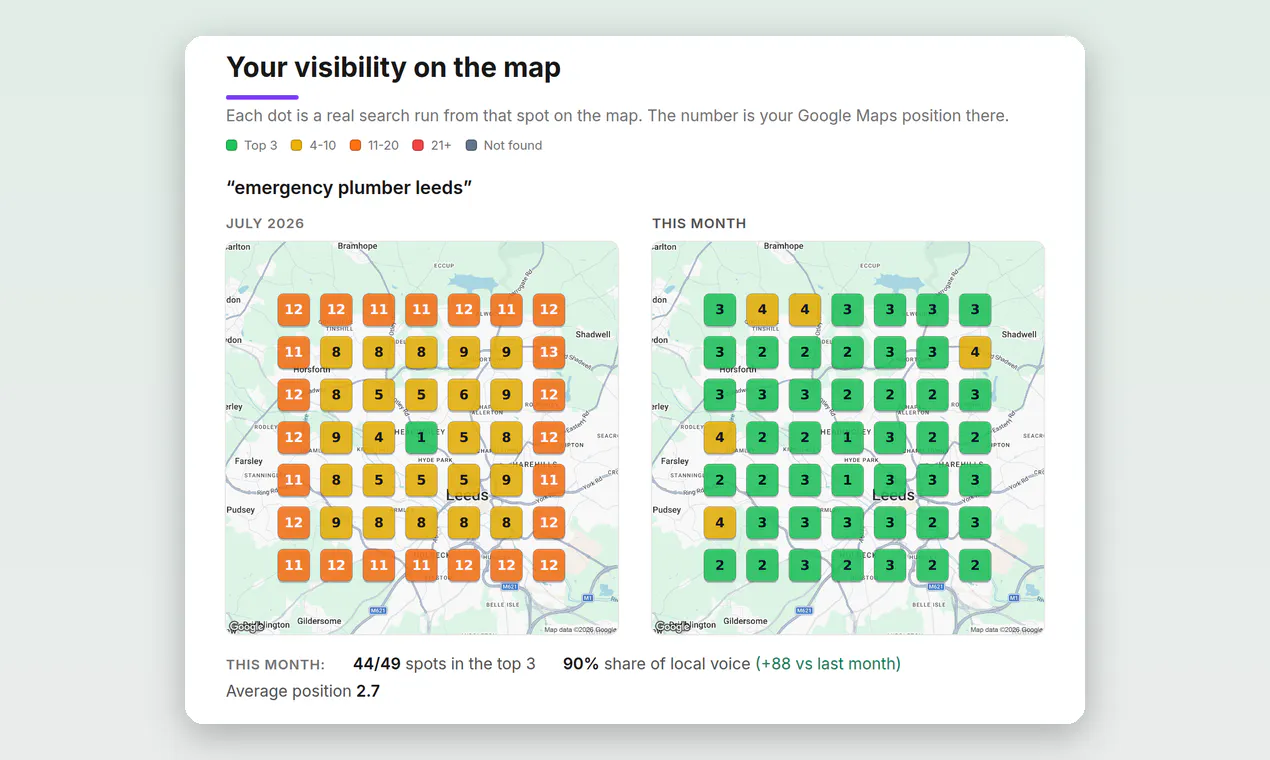
Task: Click Pudsey label on the This Month map
Action: (667, 510)
